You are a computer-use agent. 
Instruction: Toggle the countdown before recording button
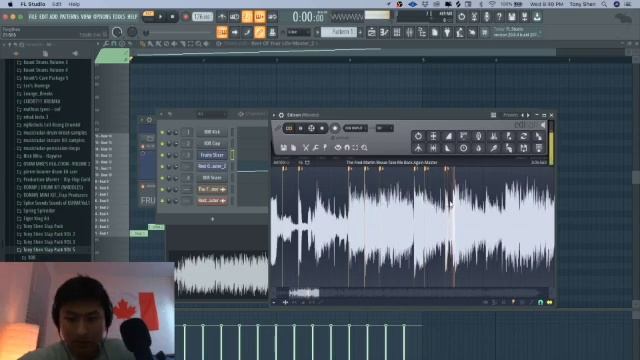coord(247,17)
